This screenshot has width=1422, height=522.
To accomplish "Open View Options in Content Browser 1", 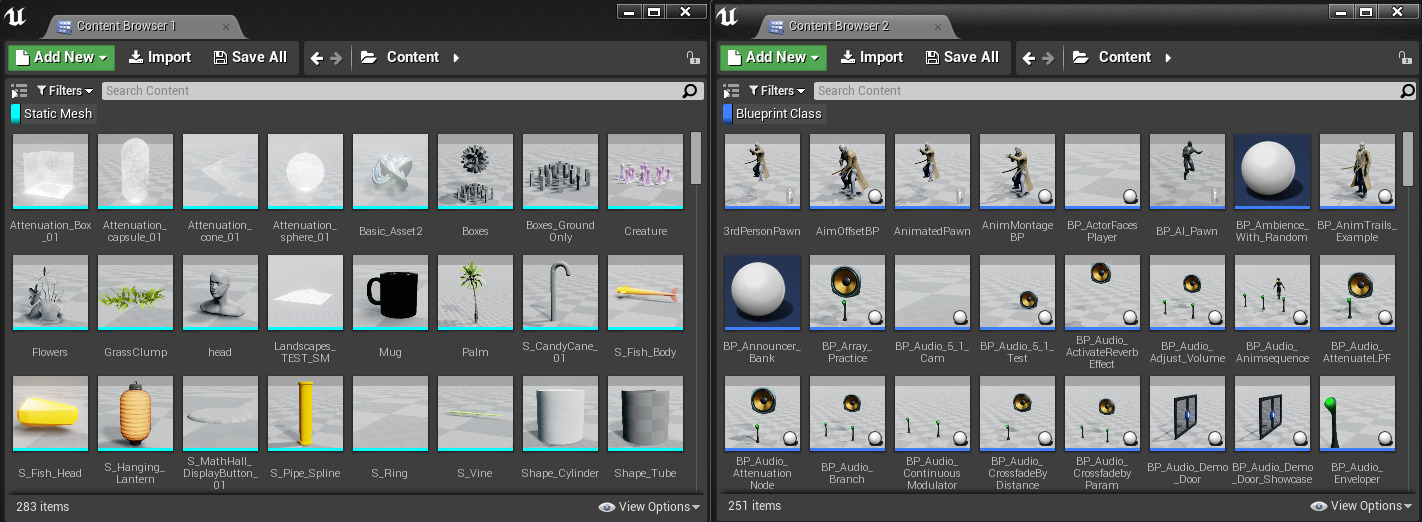I will [x=650, y=507].
